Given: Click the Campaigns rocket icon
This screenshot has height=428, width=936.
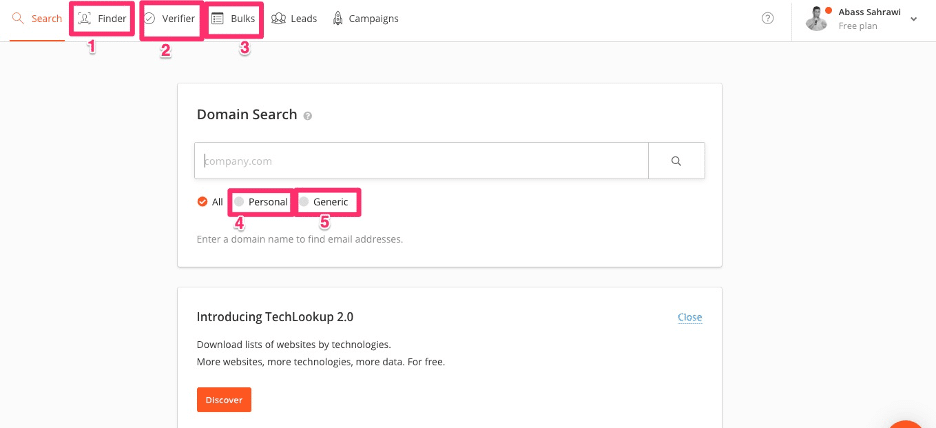Looking at the screenshot, I should tap(337, 19).
